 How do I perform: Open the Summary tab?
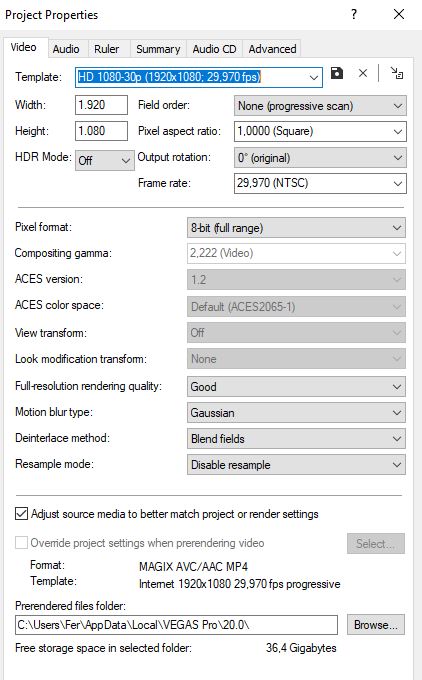158,49
